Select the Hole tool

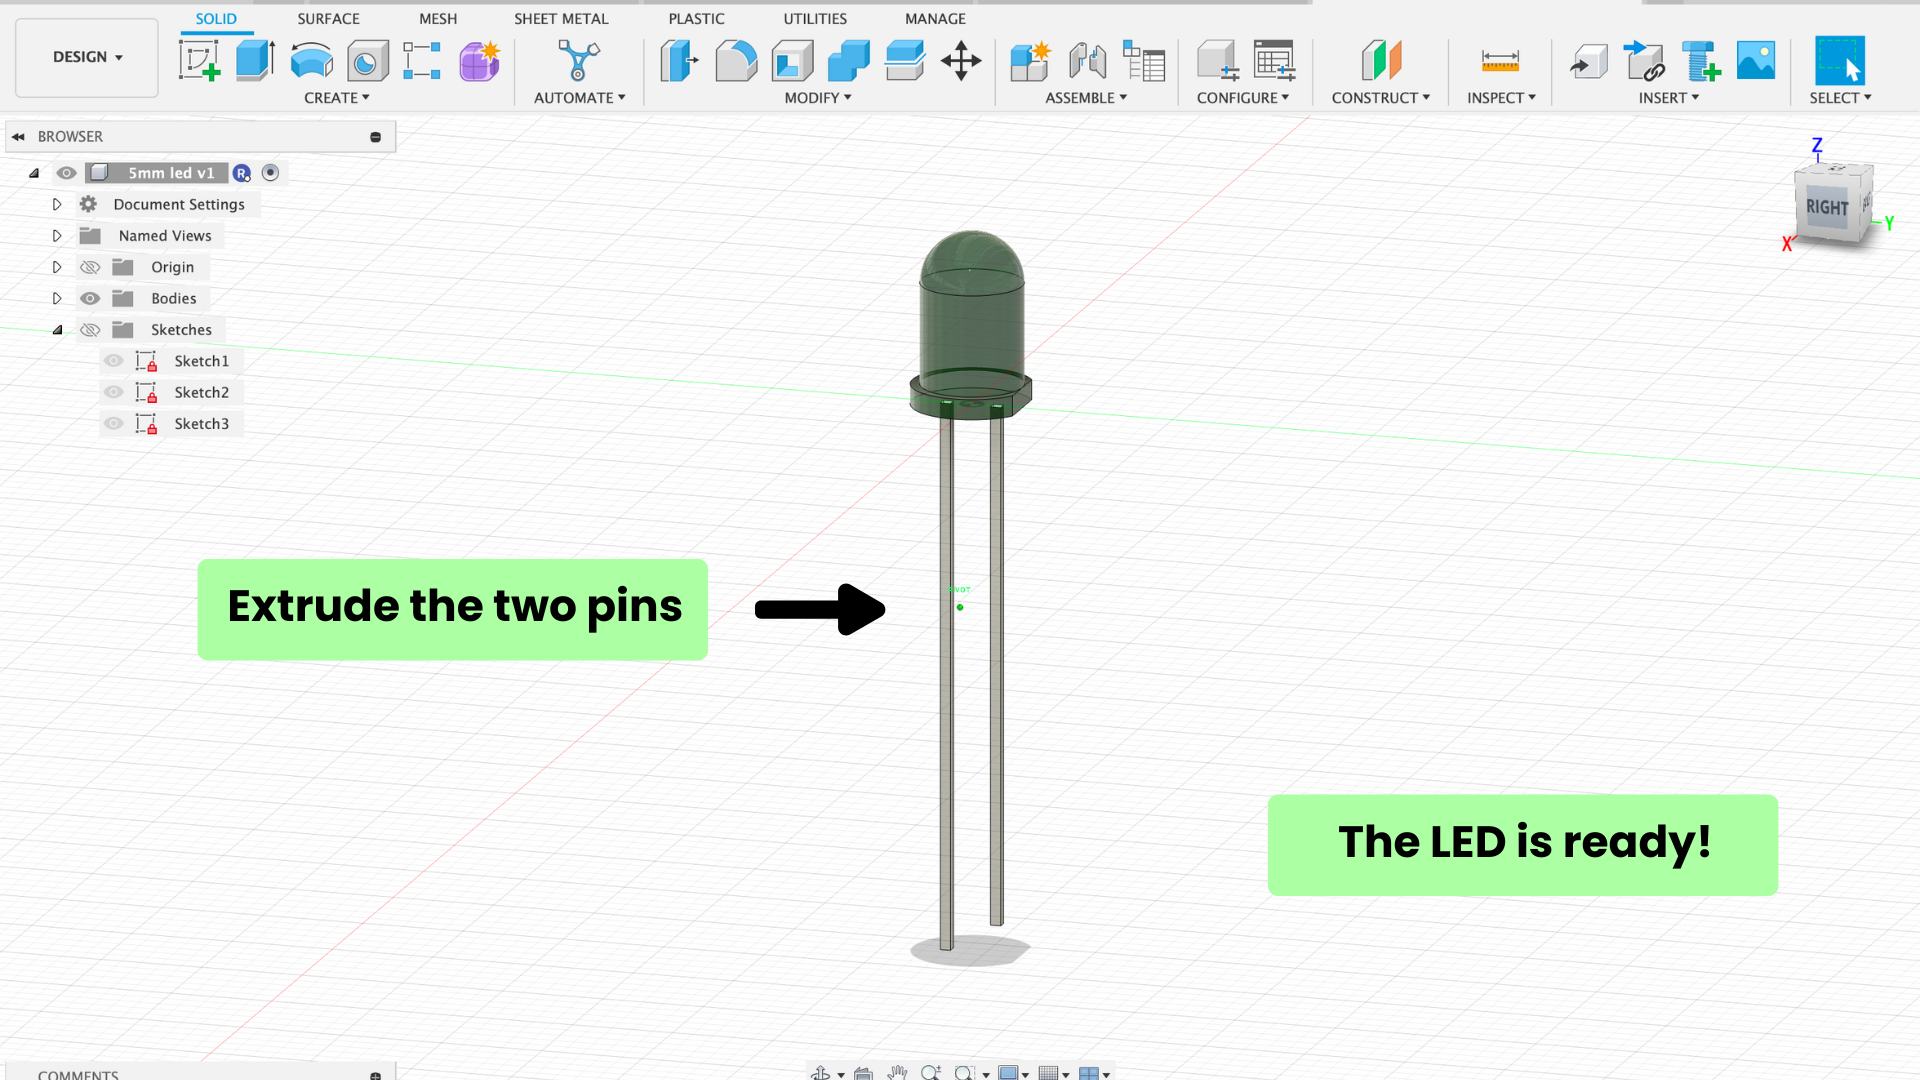367,61
